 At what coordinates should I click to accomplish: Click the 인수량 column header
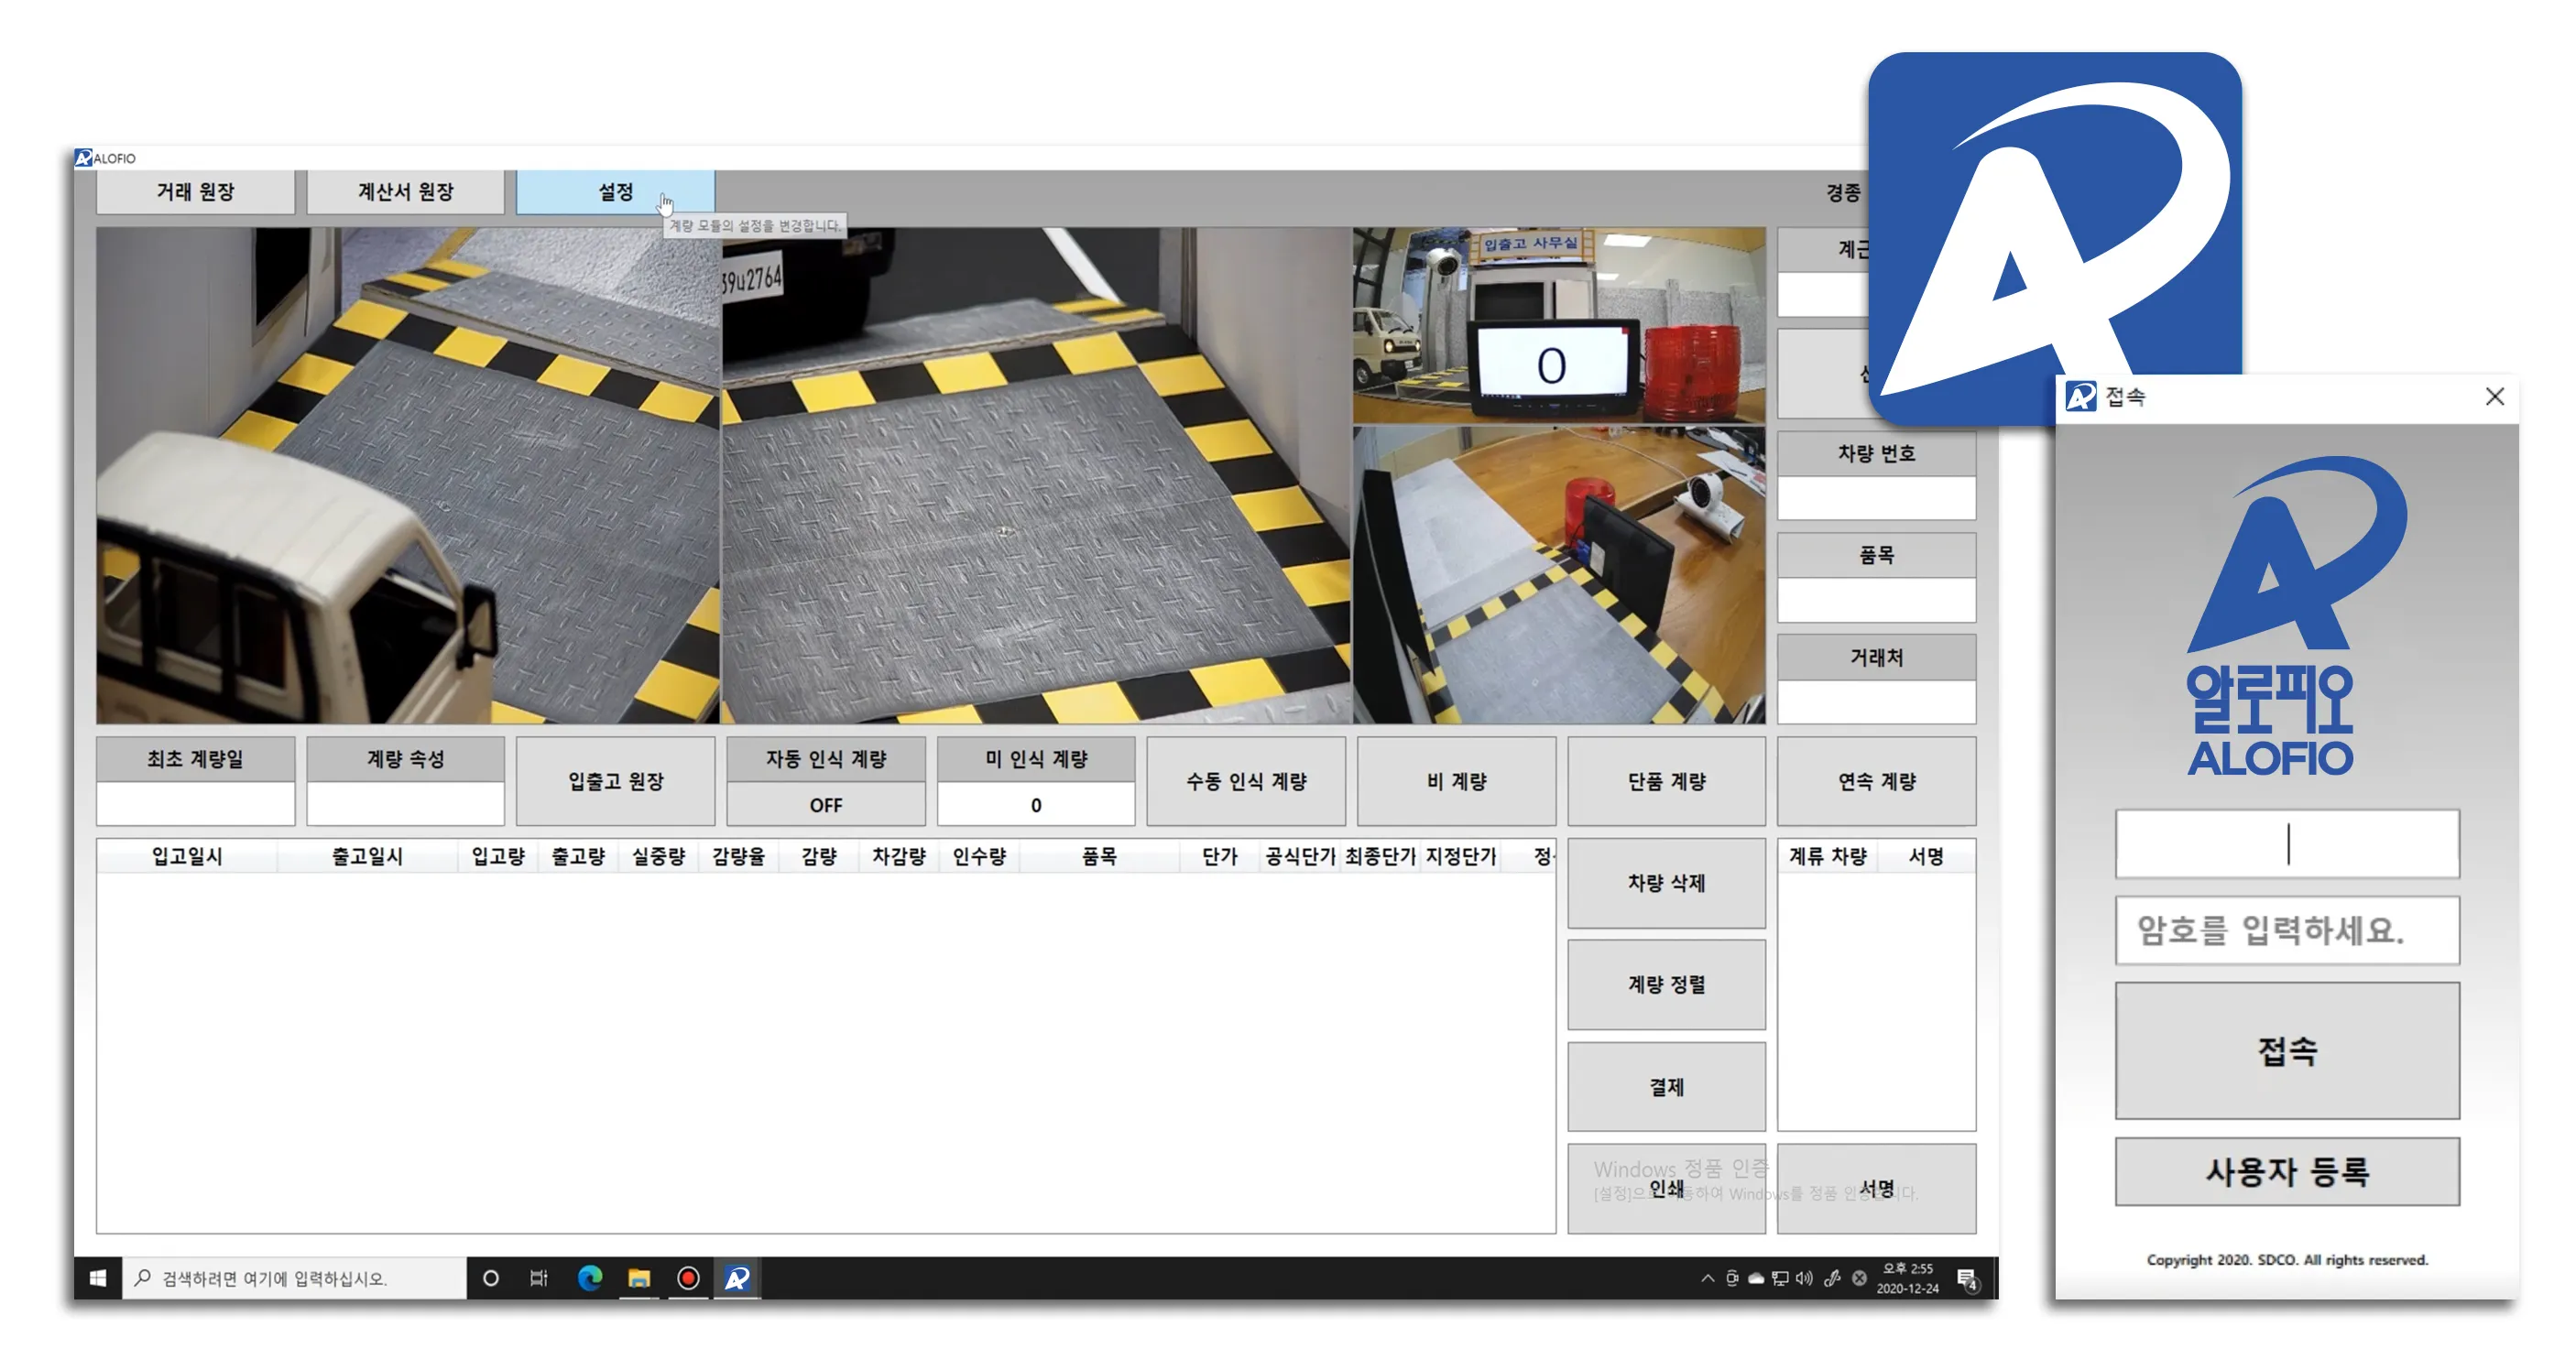(979, 857)
